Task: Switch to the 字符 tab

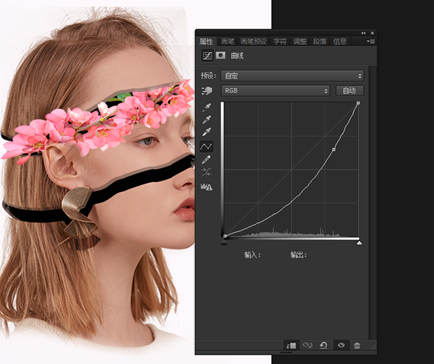Action: coord(280,41)
